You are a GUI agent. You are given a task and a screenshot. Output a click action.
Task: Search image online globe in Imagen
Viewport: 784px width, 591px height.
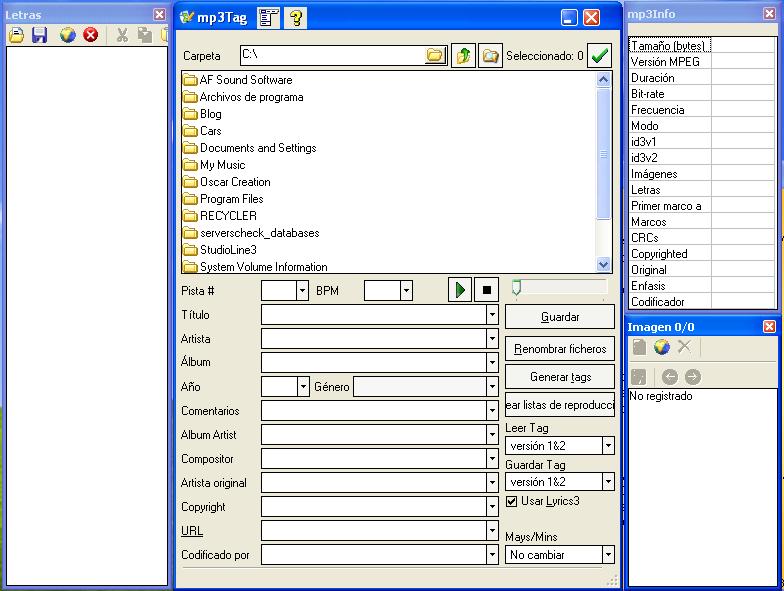(662, 347)
